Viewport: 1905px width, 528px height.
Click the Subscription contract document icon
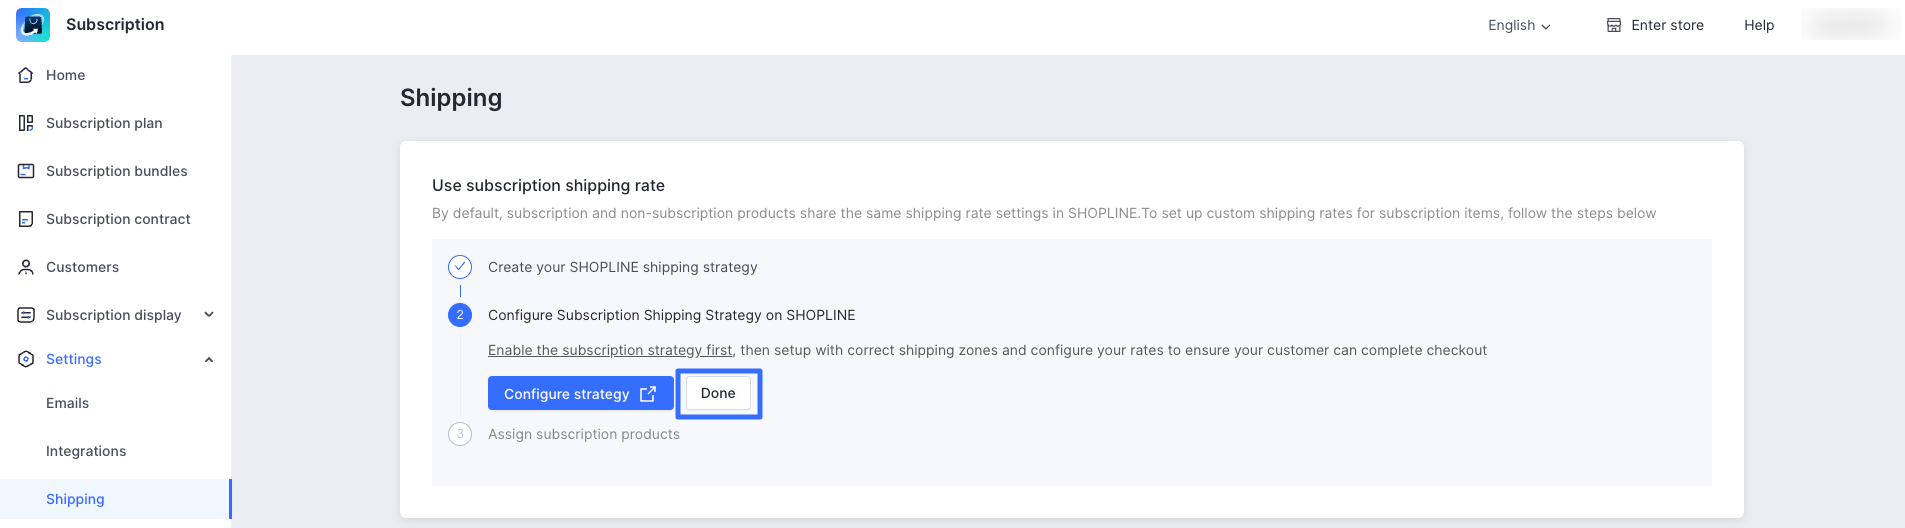coord(26,219)
